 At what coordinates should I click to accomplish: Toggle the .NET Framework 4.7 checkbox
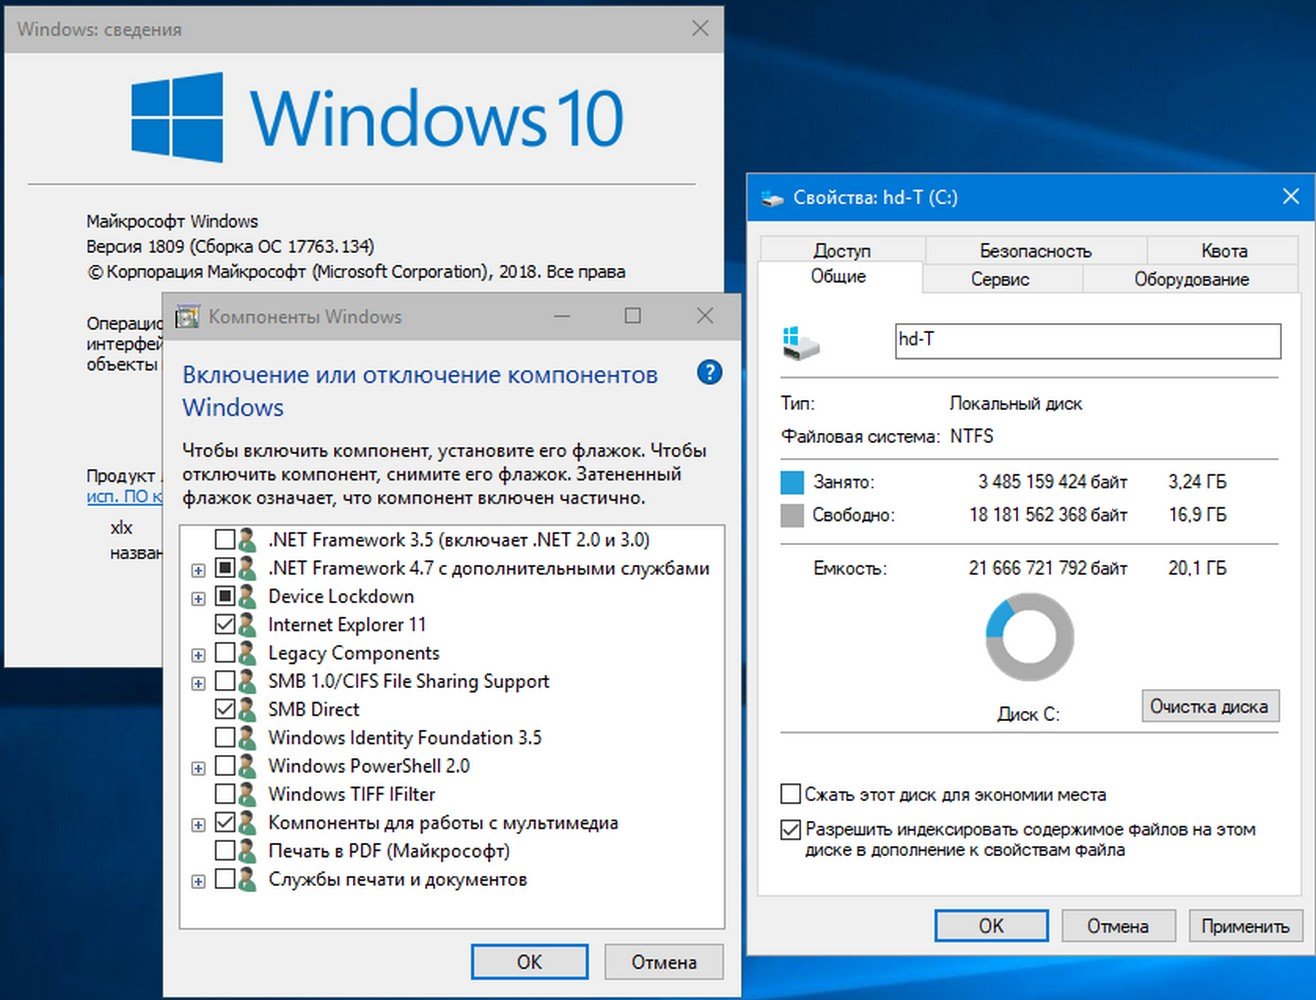[x=225, y=568]
